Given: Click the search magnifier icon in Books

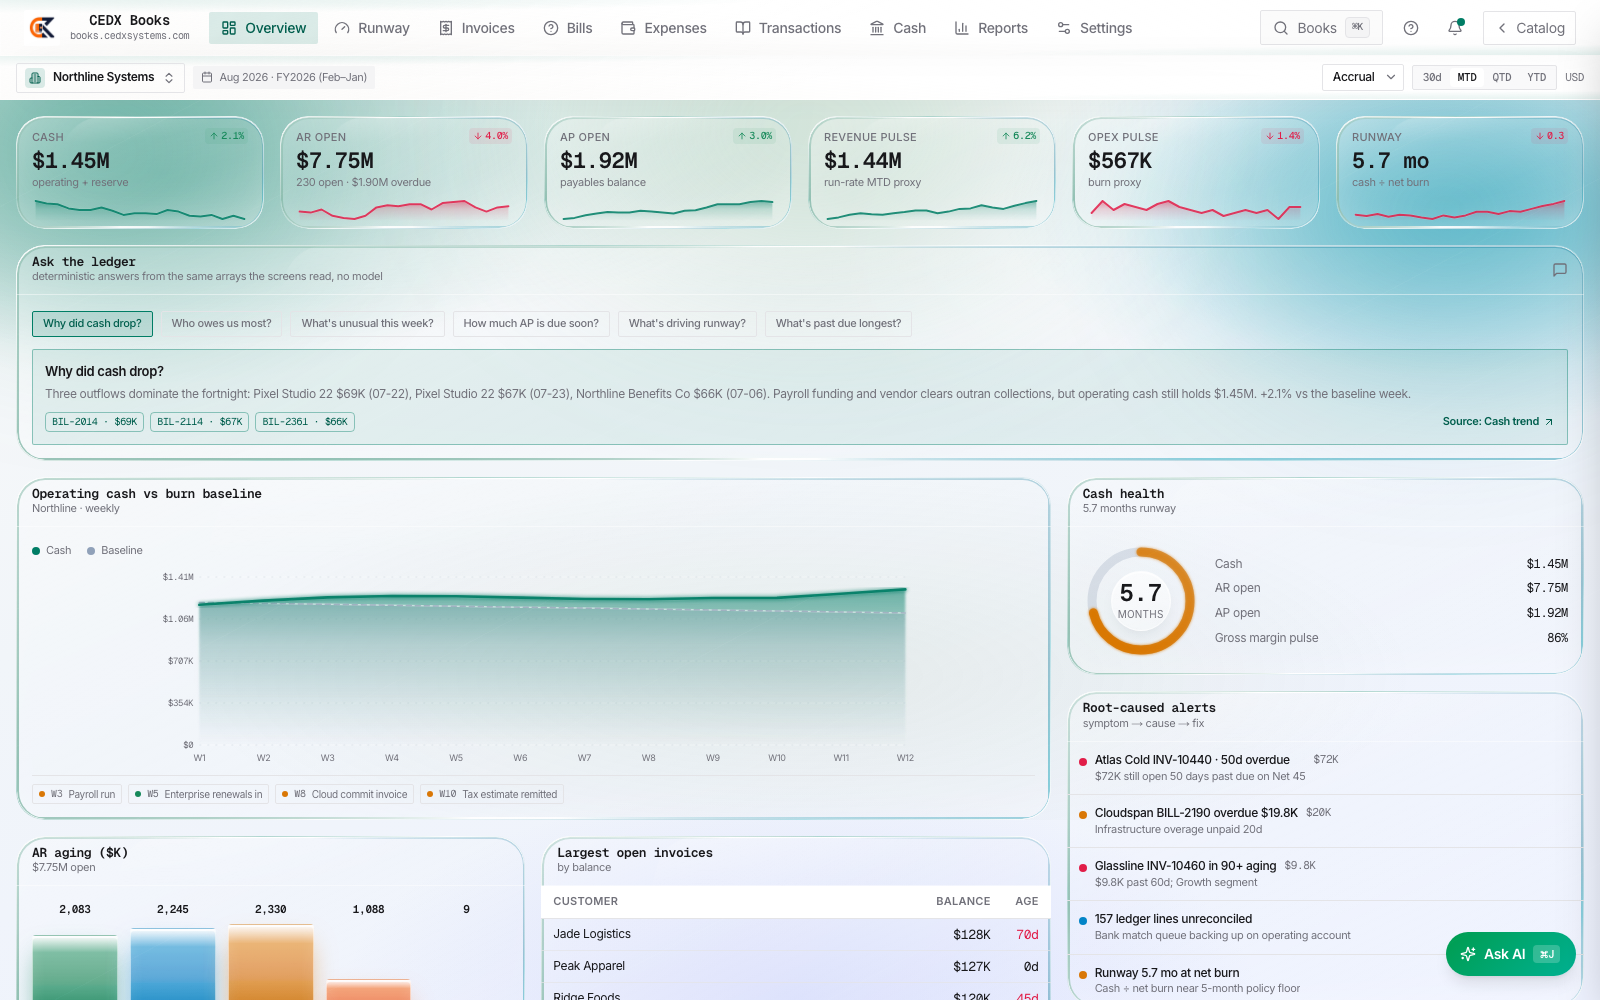Looking at the screenshot, I should pos(1281,28).
